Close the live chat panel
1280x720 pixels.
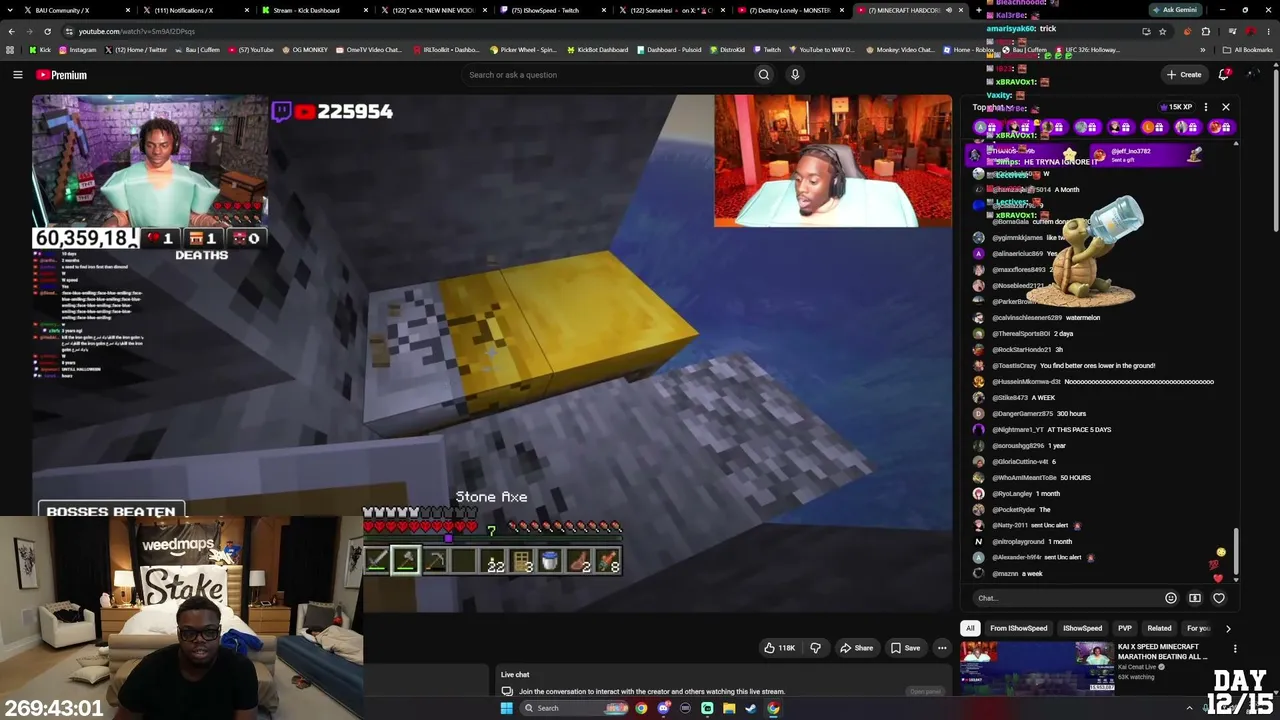coord(1226,107)
